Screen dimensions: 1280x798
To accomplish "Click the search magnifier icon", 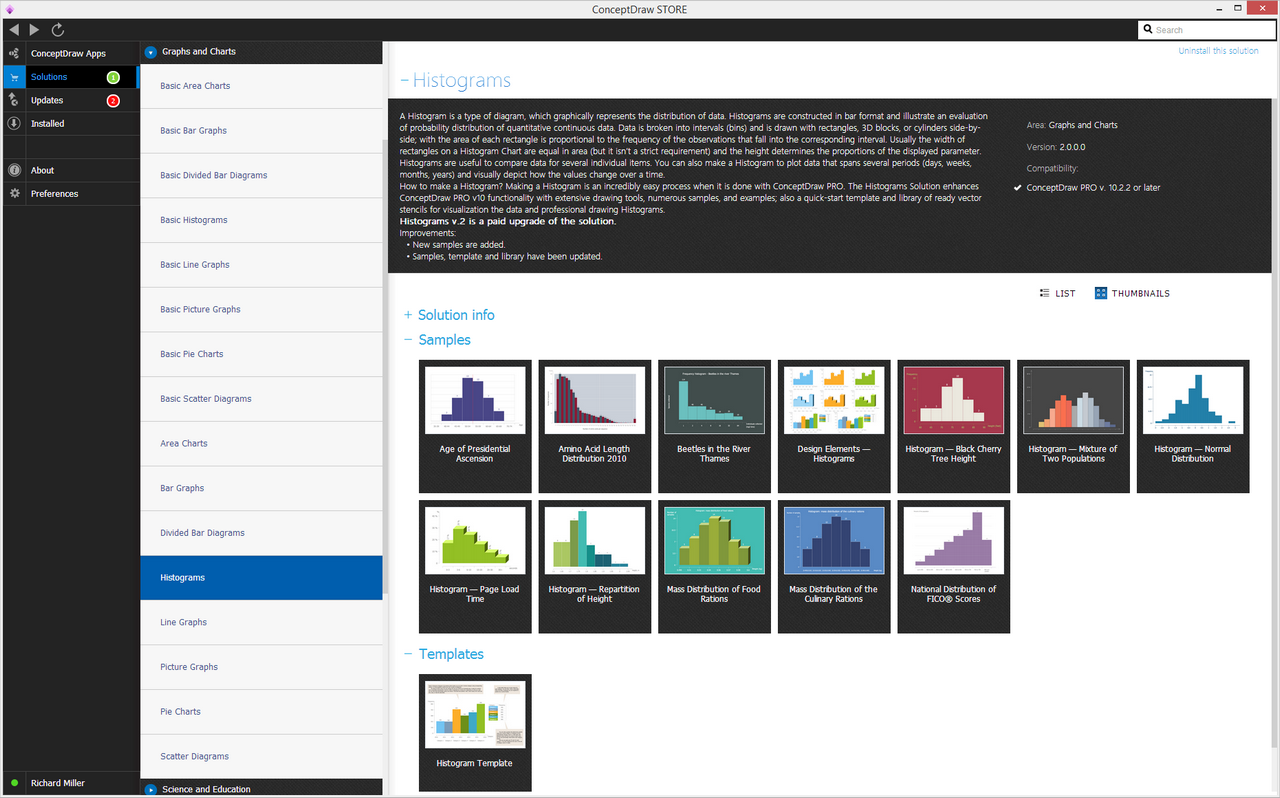I will click(x=1148, y=30).
